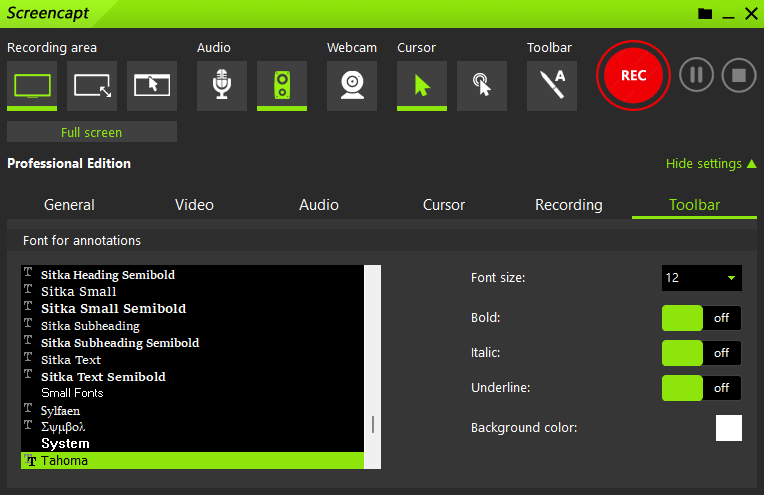Open the General tab

click(x=69, y=205)
